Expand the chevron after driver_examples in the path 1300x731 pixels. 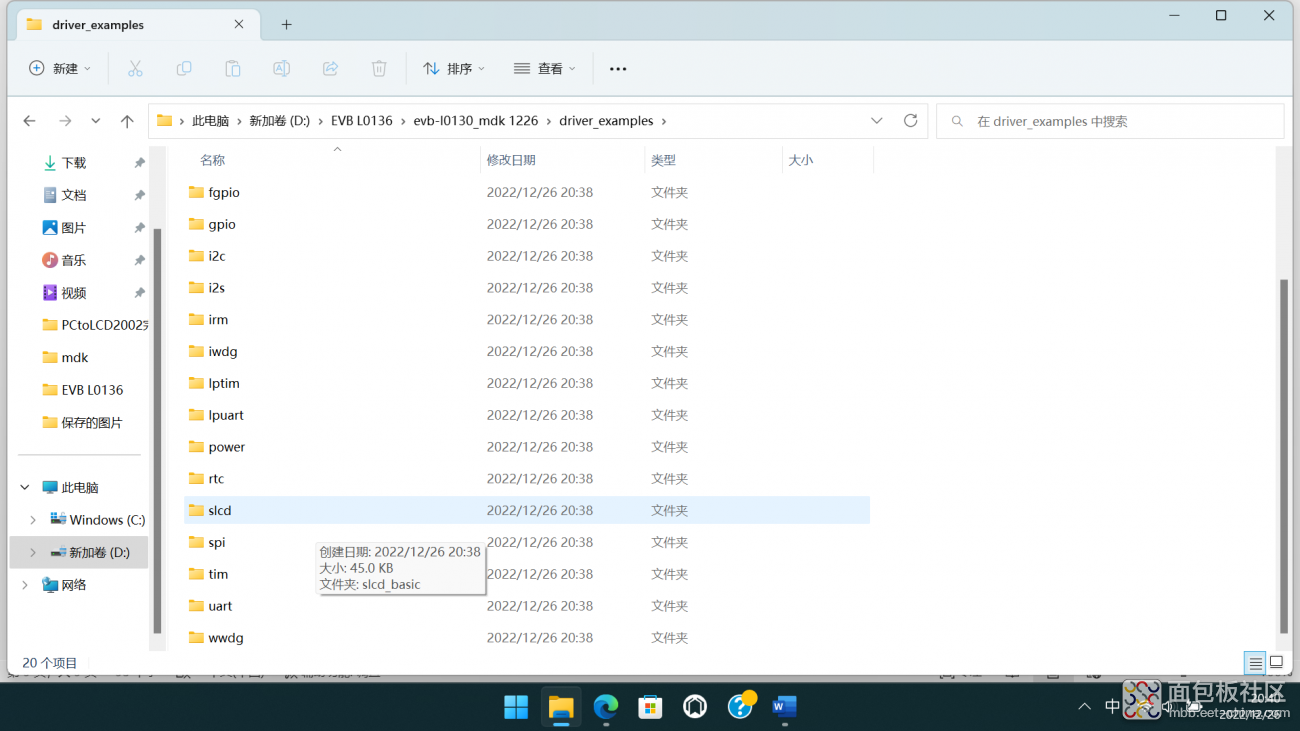664,121
